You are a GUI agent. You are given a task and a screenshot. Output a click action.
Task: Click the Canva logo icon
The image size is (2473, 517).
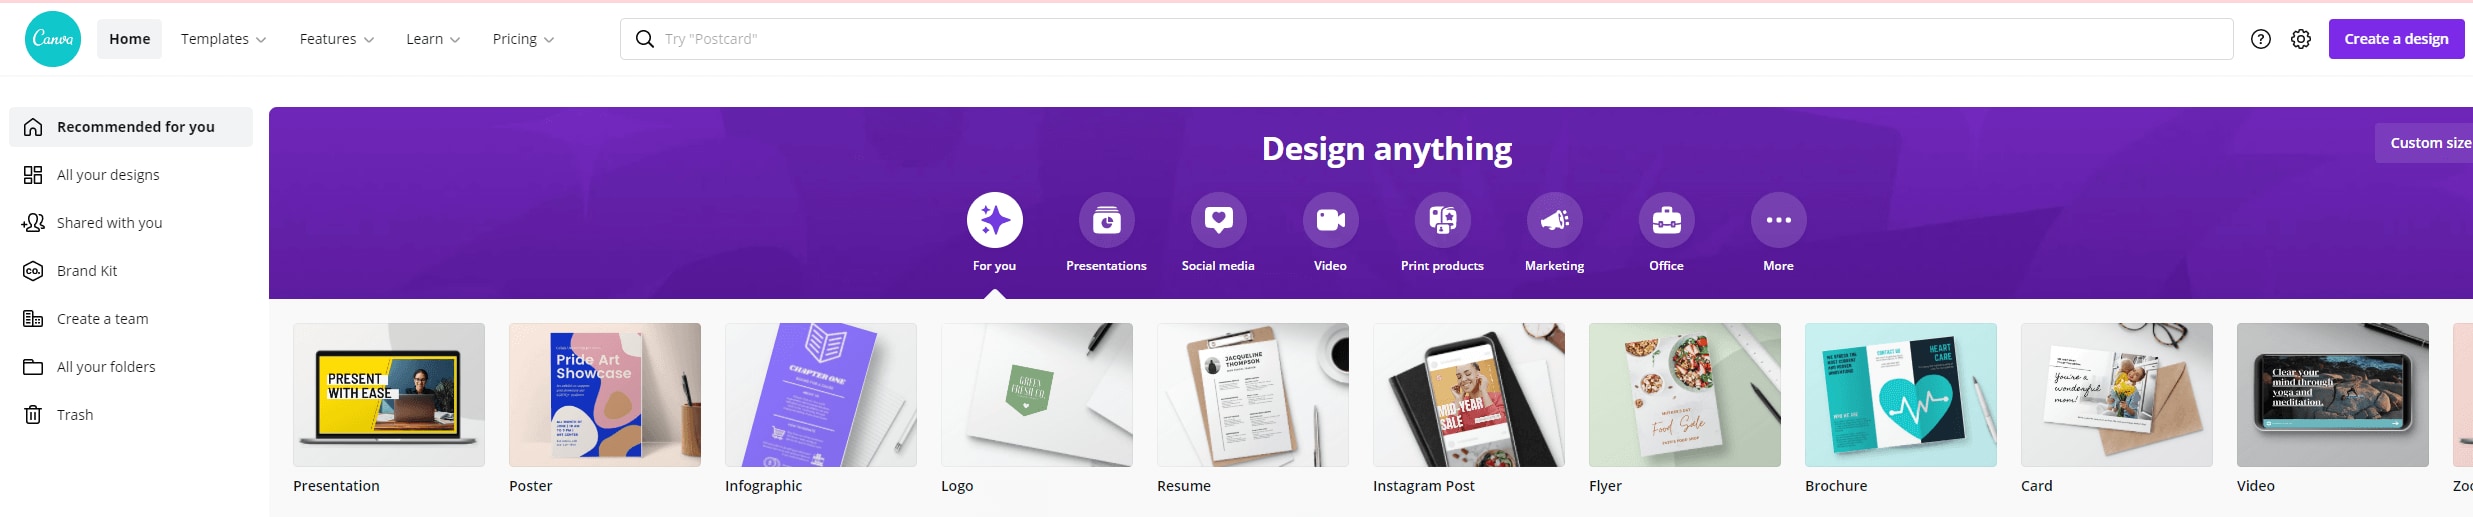pos(53,39)
